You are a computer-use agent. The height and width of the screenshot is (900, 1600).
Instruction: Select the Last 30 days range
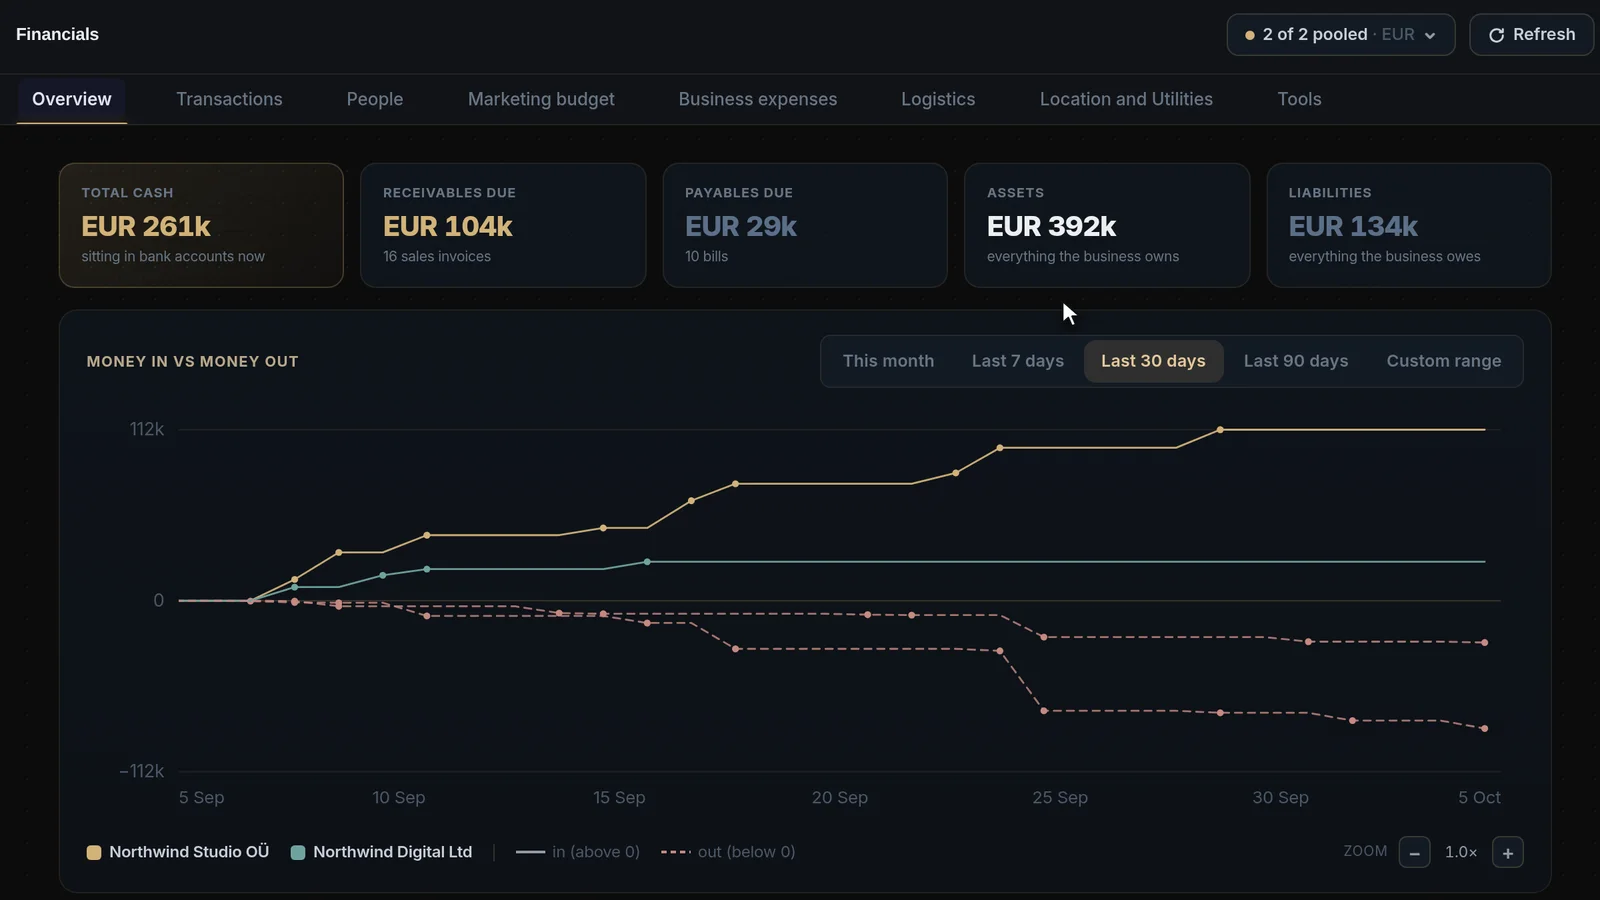[x=1153, y=361]
